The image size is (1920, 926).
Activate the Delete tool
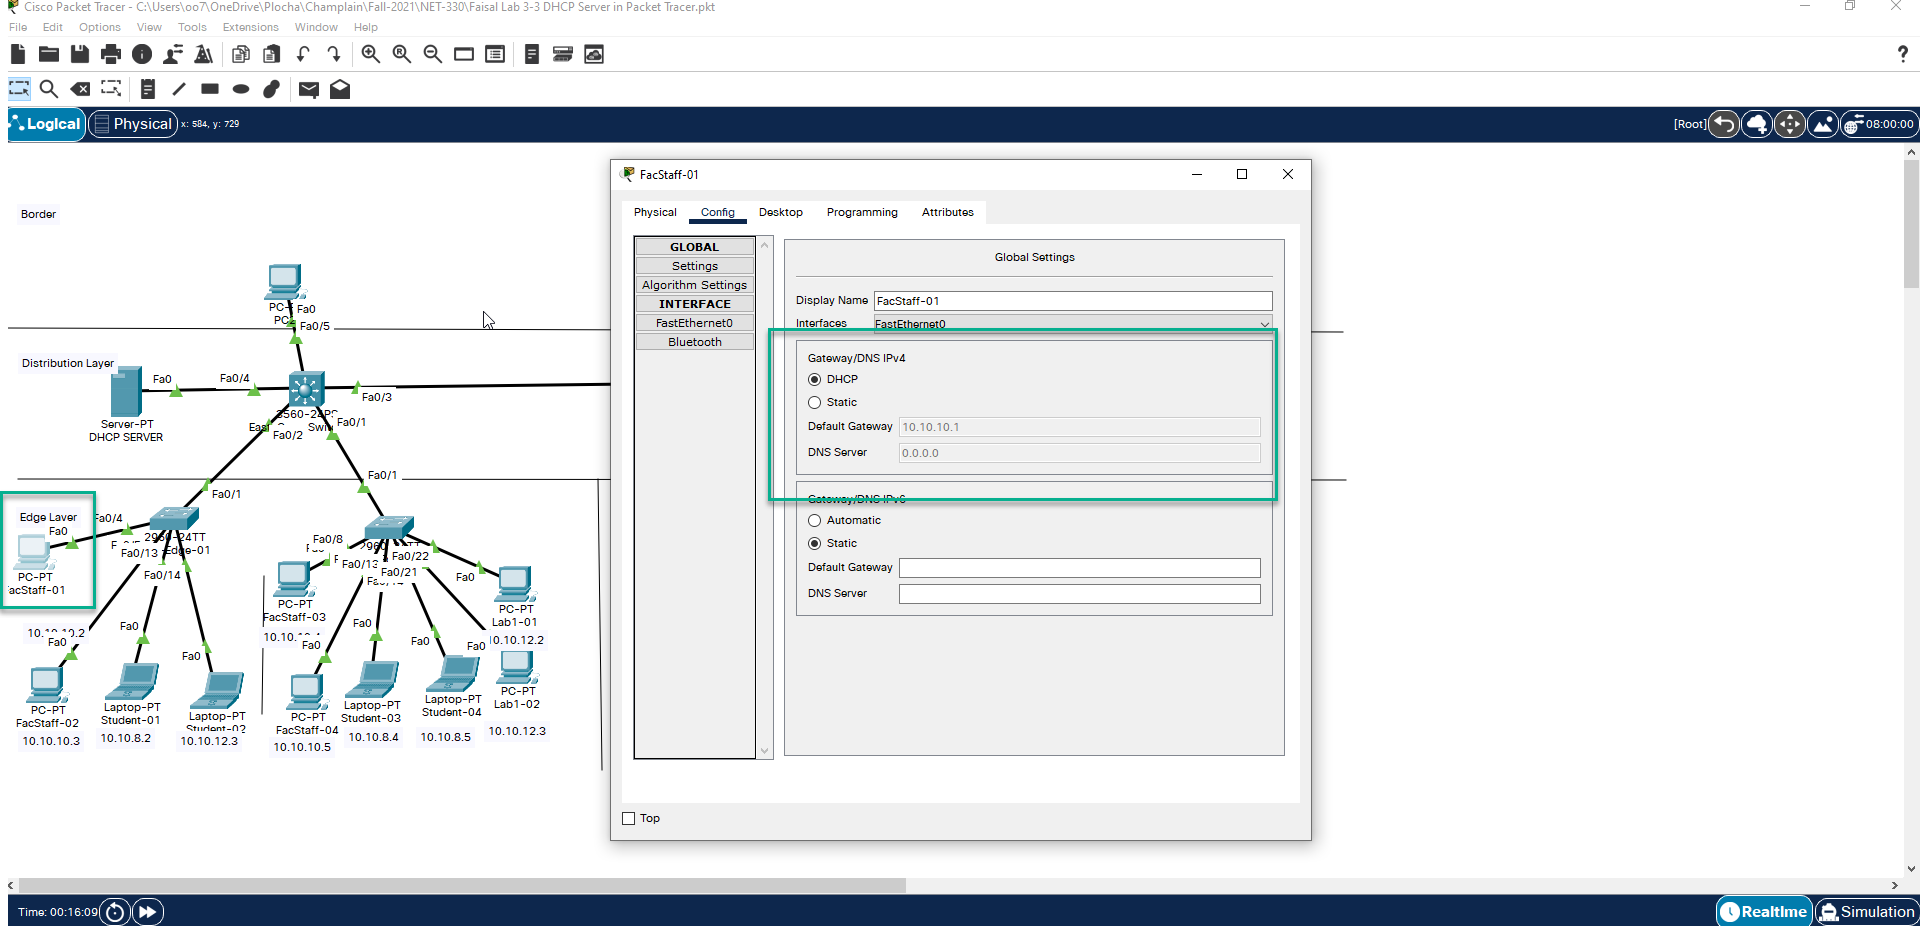point(80,89)
